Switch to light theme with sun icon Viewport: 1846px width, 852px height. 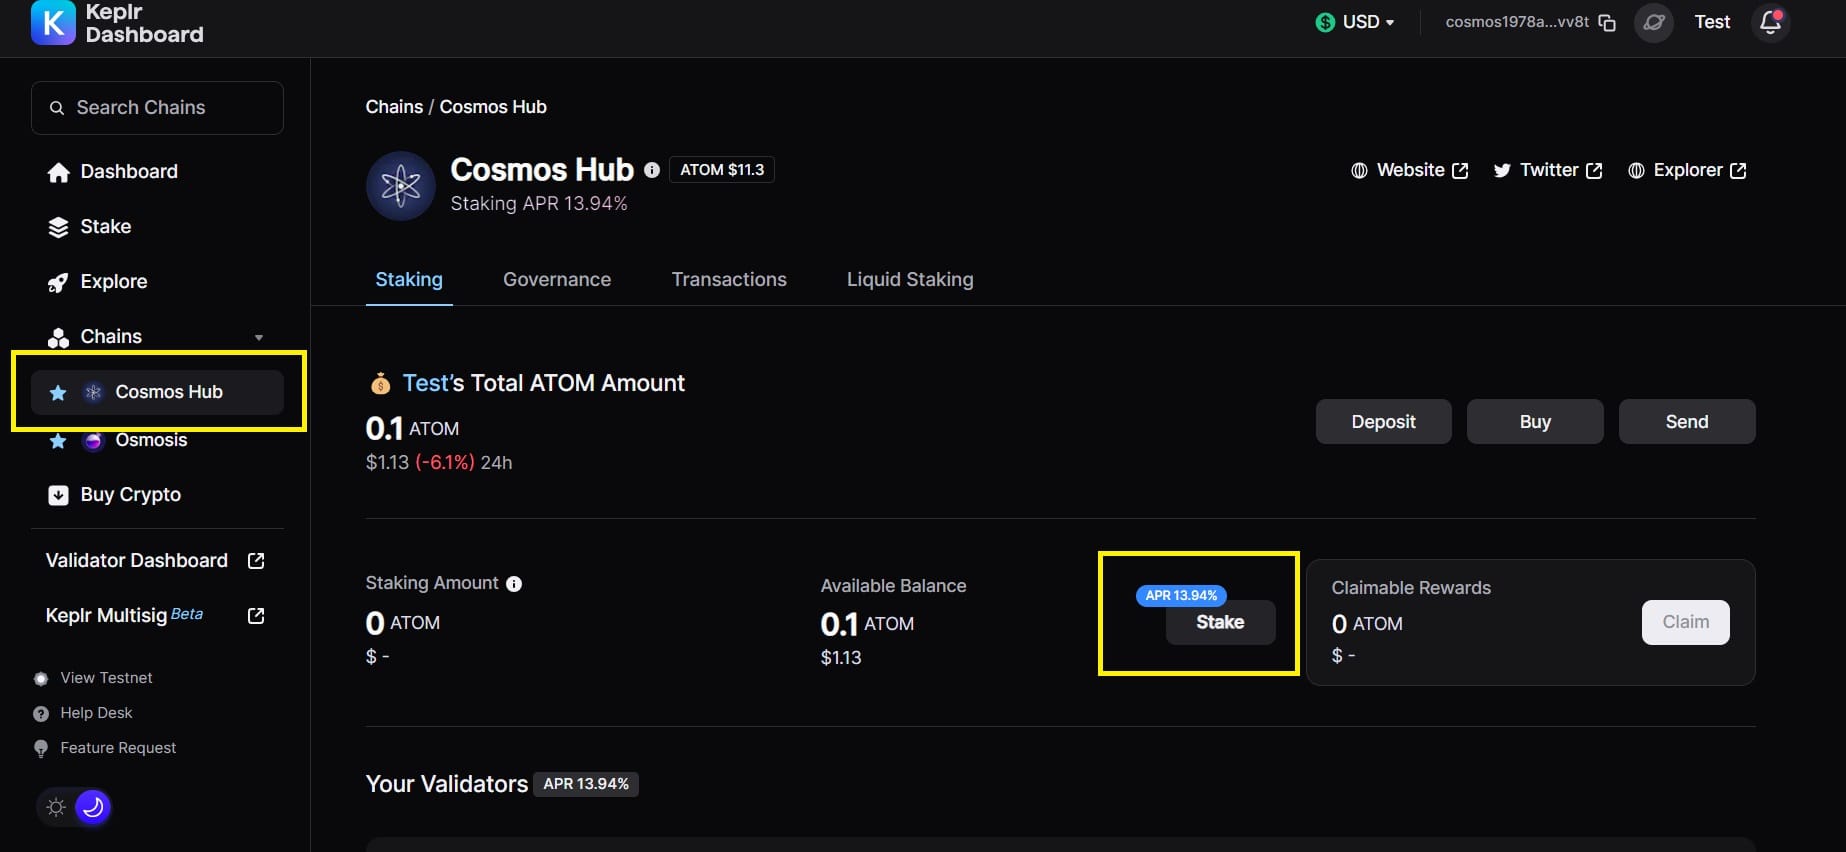(56, 807)
